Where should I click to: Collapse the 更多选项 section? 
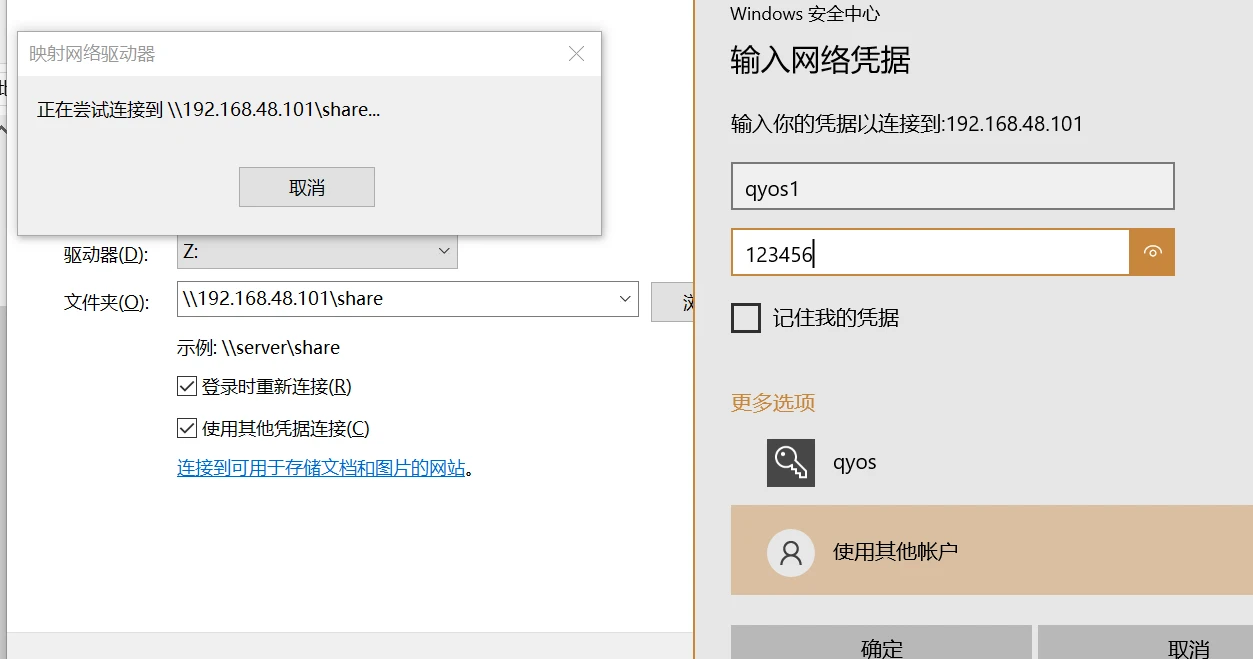click(x=773, y=403)
